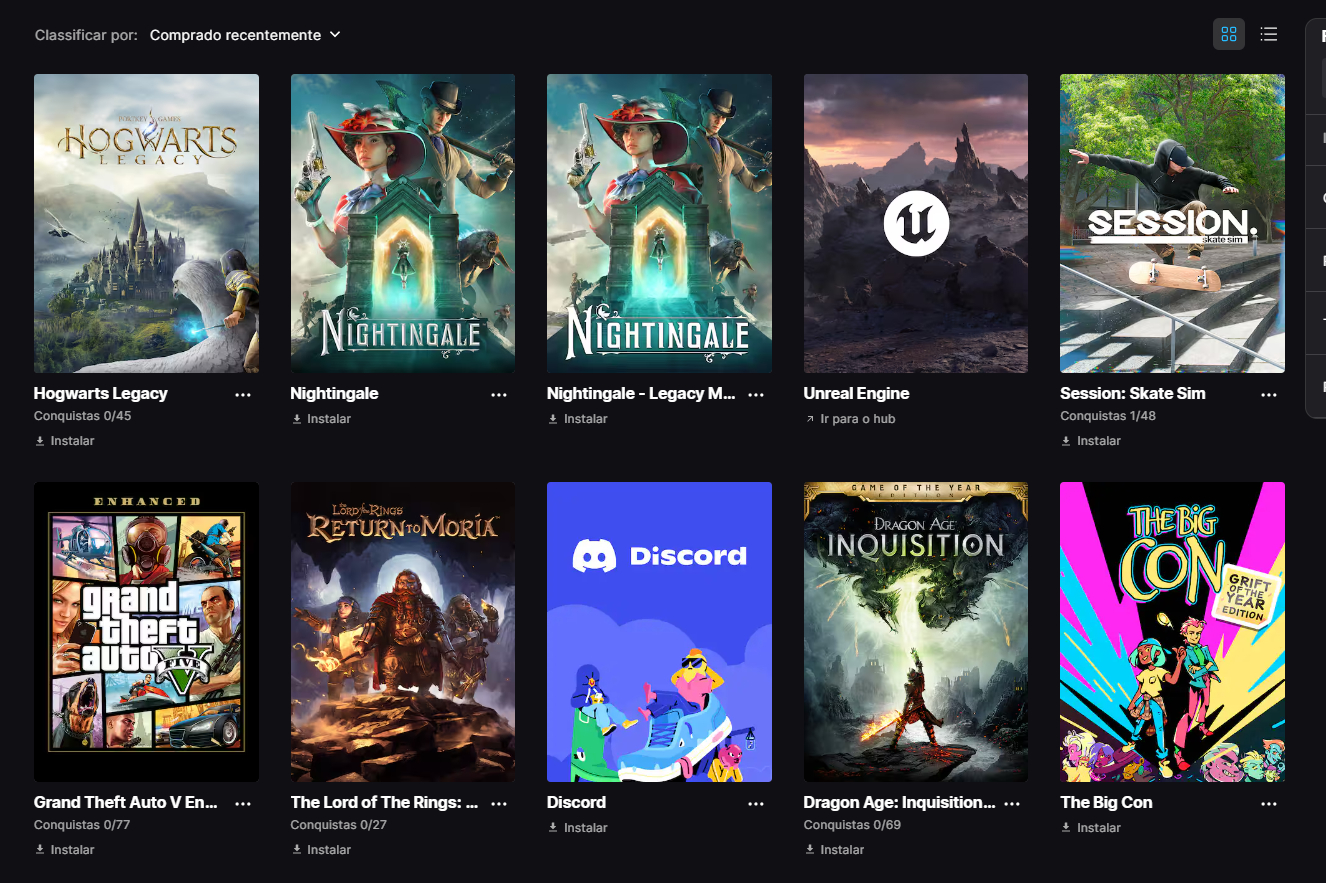The height and width of the screenshot is (883, 1326).
Task: Select the Grand Theft Auto V cover
Action: [146, 632]
